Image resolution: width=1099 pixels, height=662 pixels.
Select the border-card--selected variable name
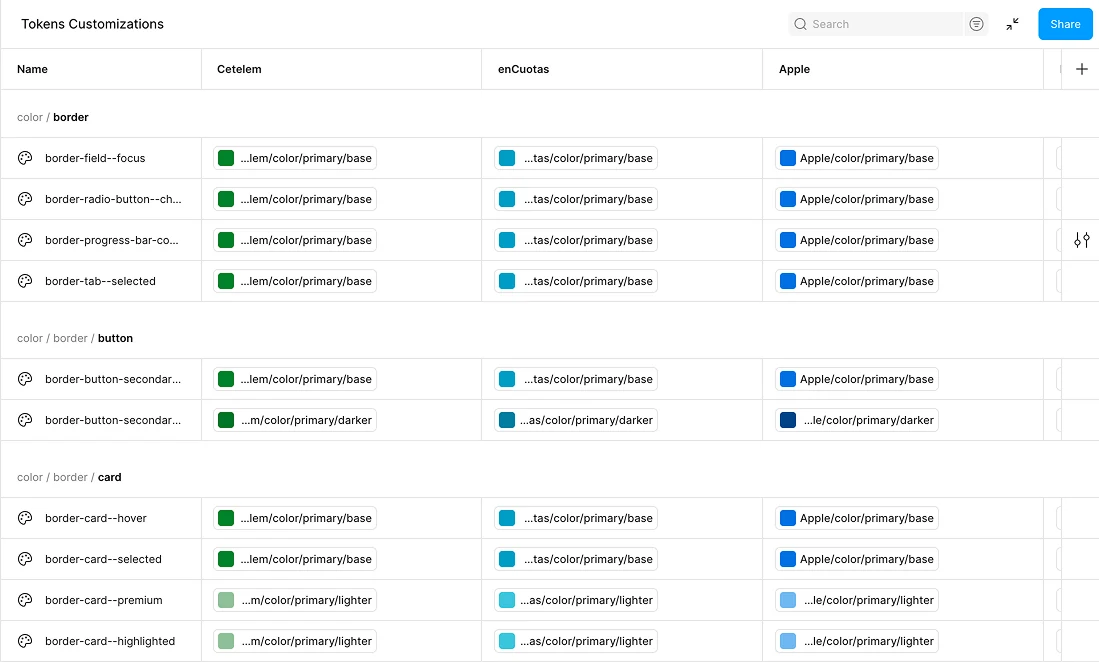[x=103, y=559]
